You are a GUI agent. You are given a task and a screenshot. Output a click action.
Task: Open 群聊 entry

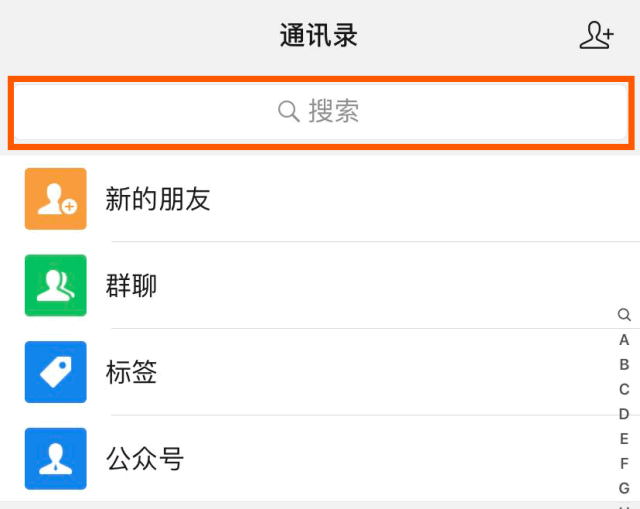[132, 286]
